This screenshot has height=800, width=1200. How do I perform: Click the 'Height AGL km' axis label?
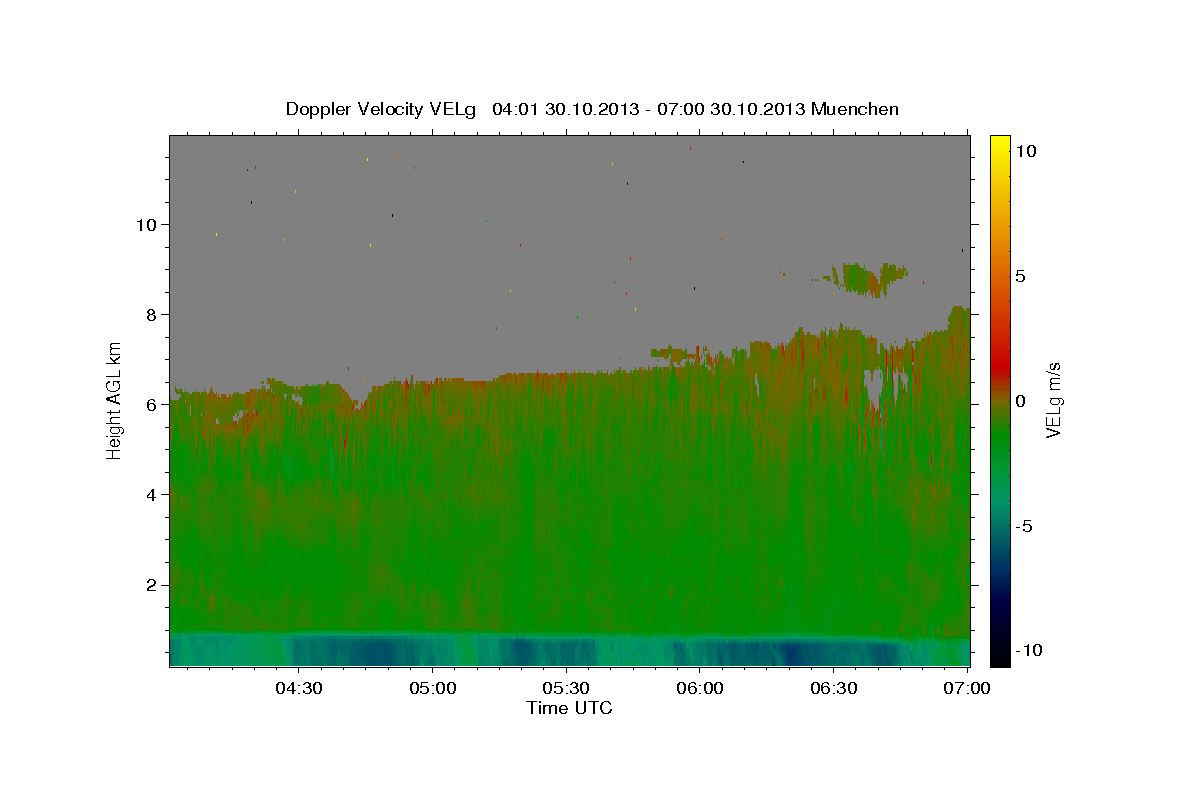click(x=115, y=400)
